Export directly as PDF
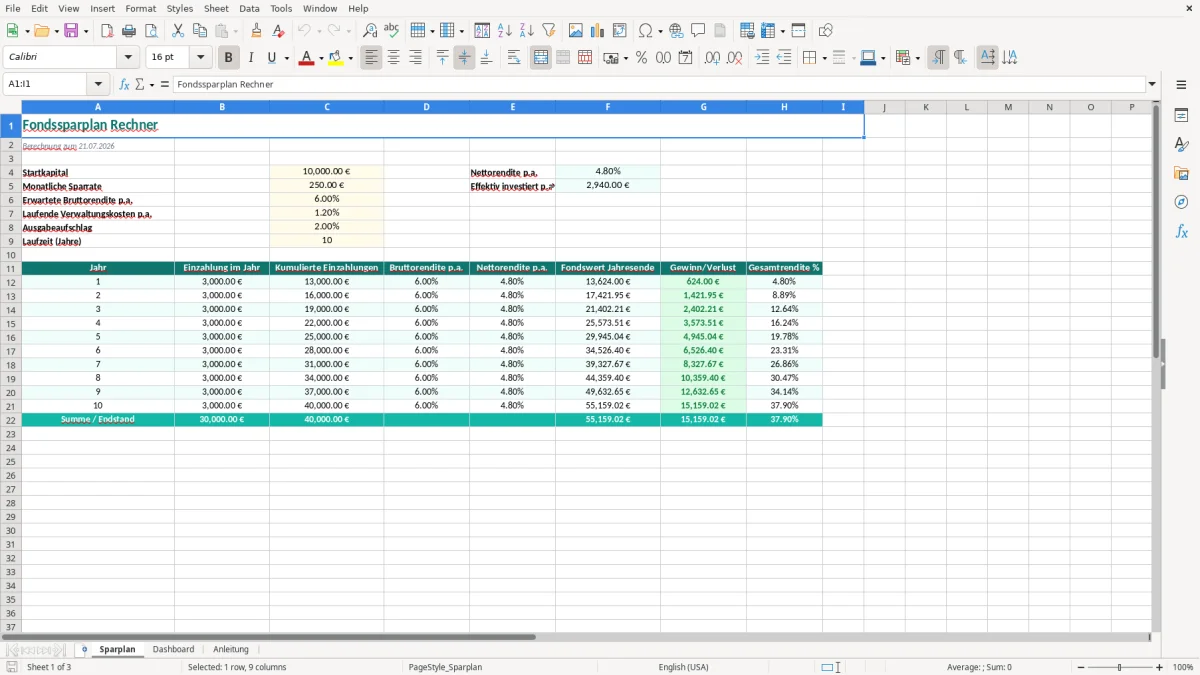Screen dimensions: 1200x675 point(107,31)
